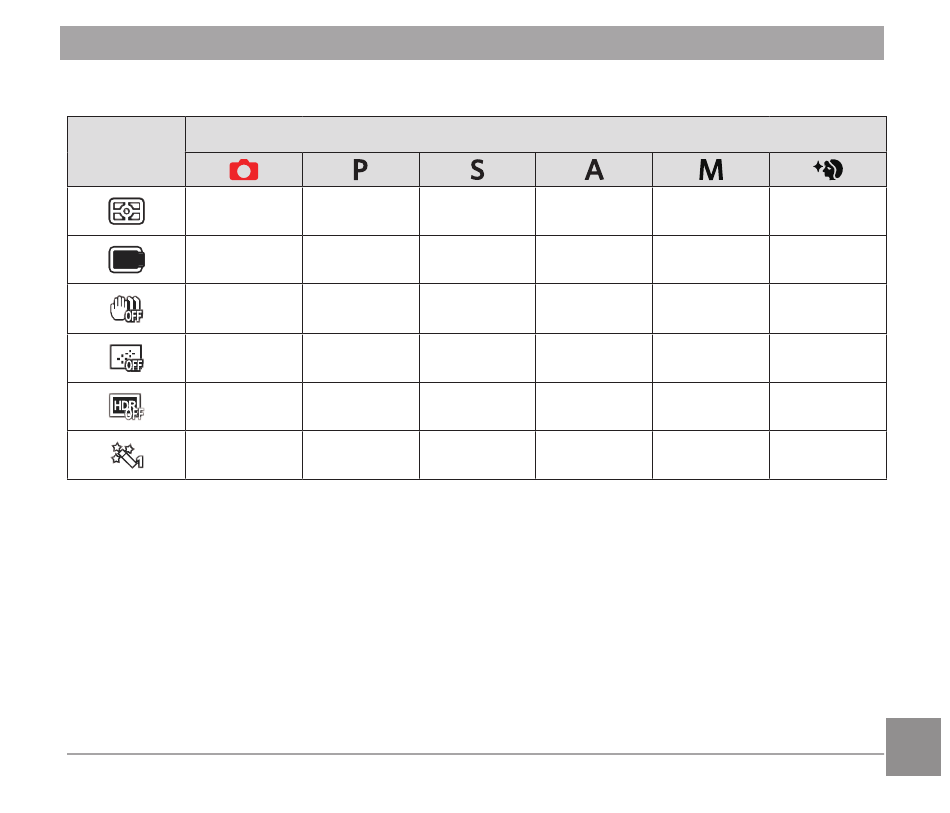
Task: Click the beauty effect wand icon
Action: pyautogui.click(x=127, y=455)
